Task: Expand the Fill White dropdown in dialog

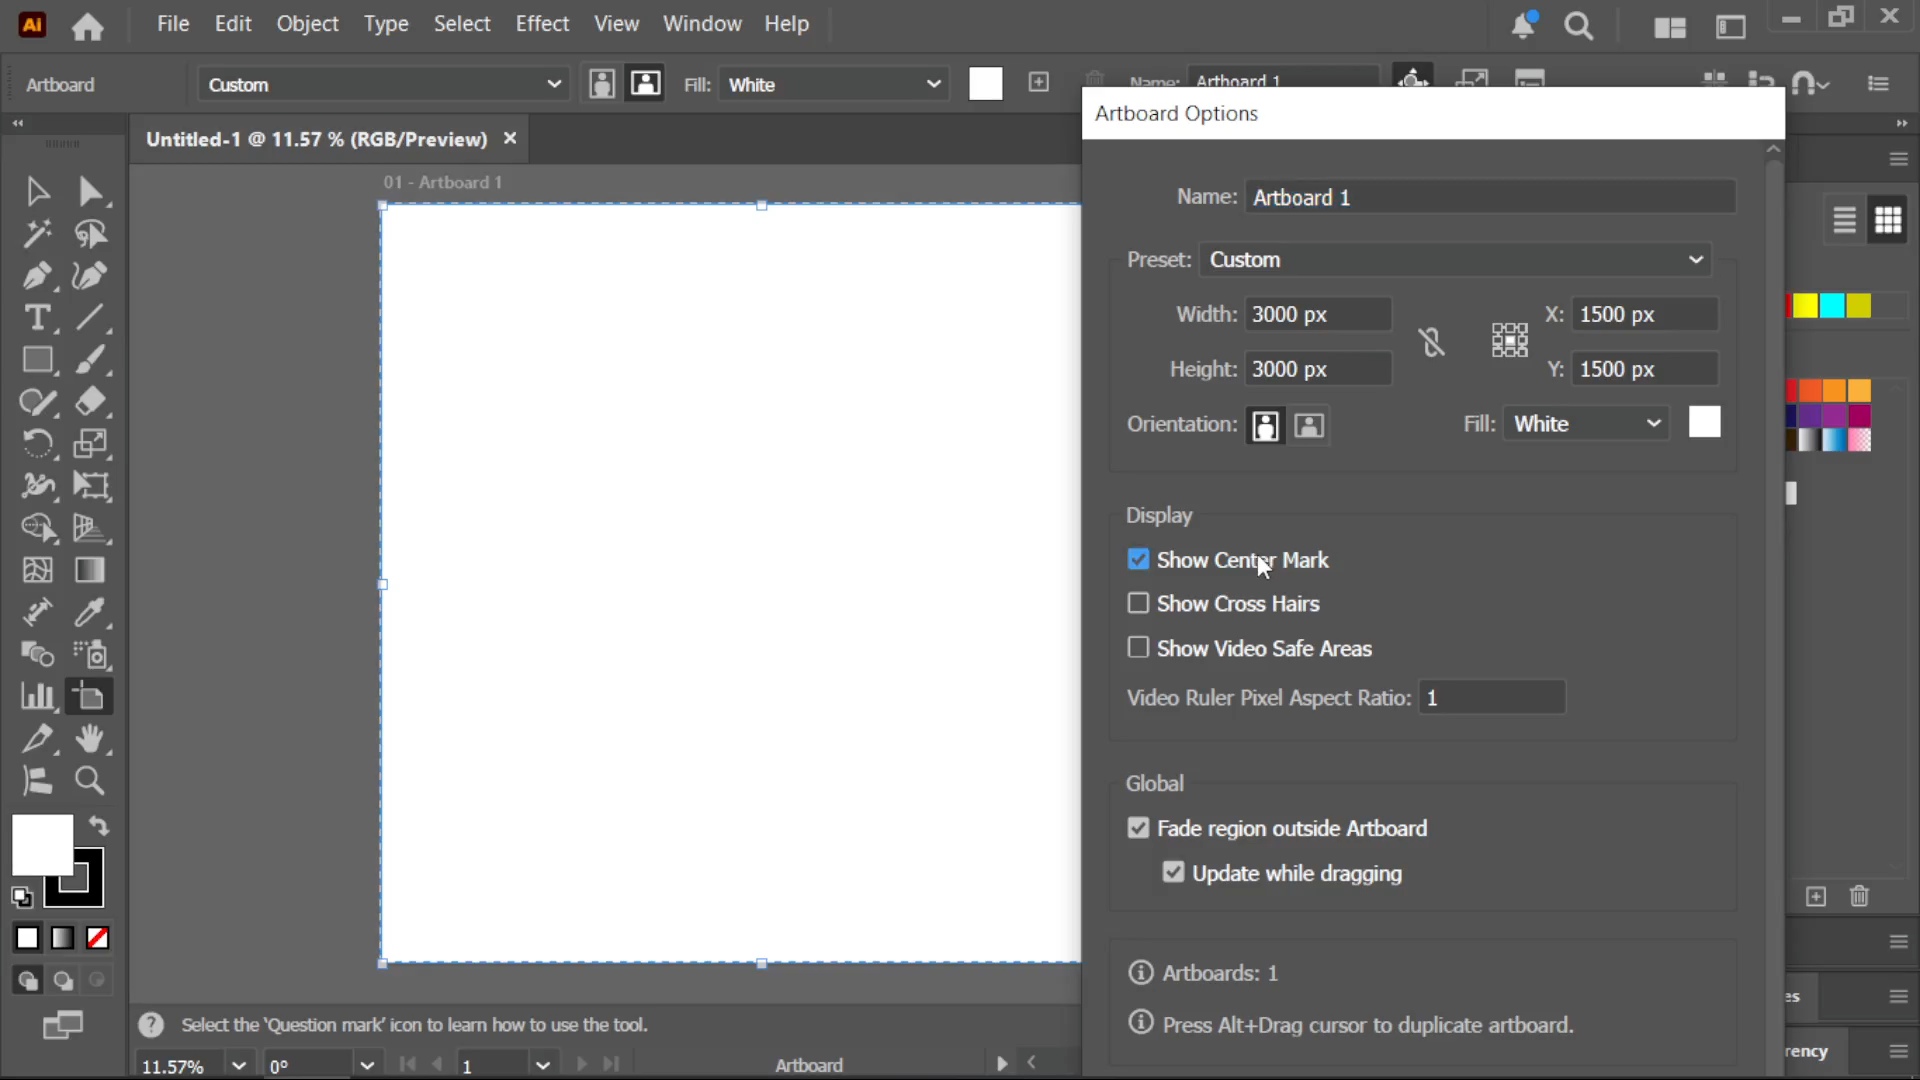Action: point(1586,424)
